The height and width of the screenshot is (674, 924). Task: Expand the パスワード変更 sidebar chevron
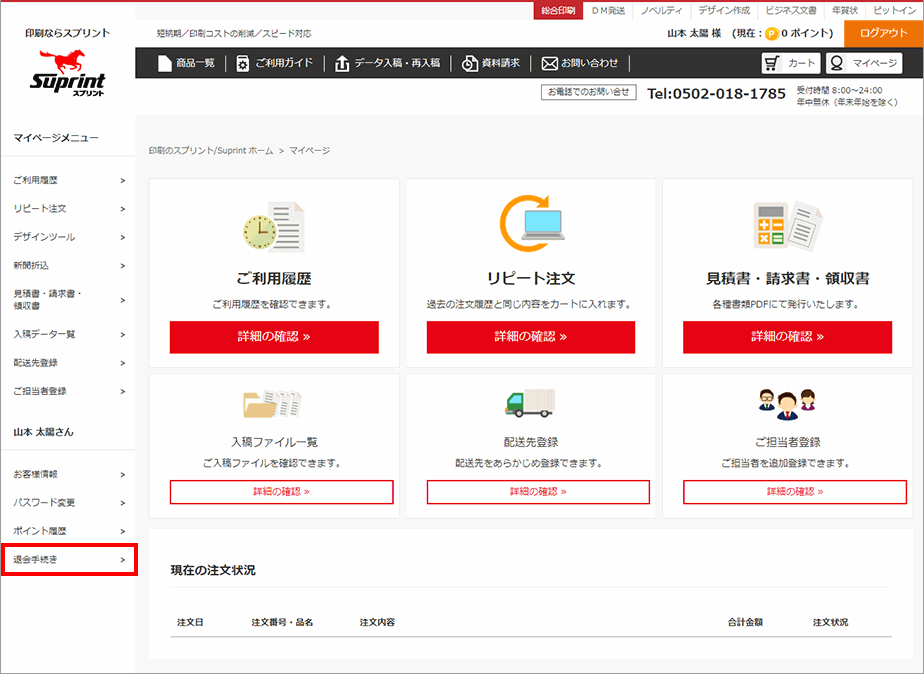(x=123, y=503)
